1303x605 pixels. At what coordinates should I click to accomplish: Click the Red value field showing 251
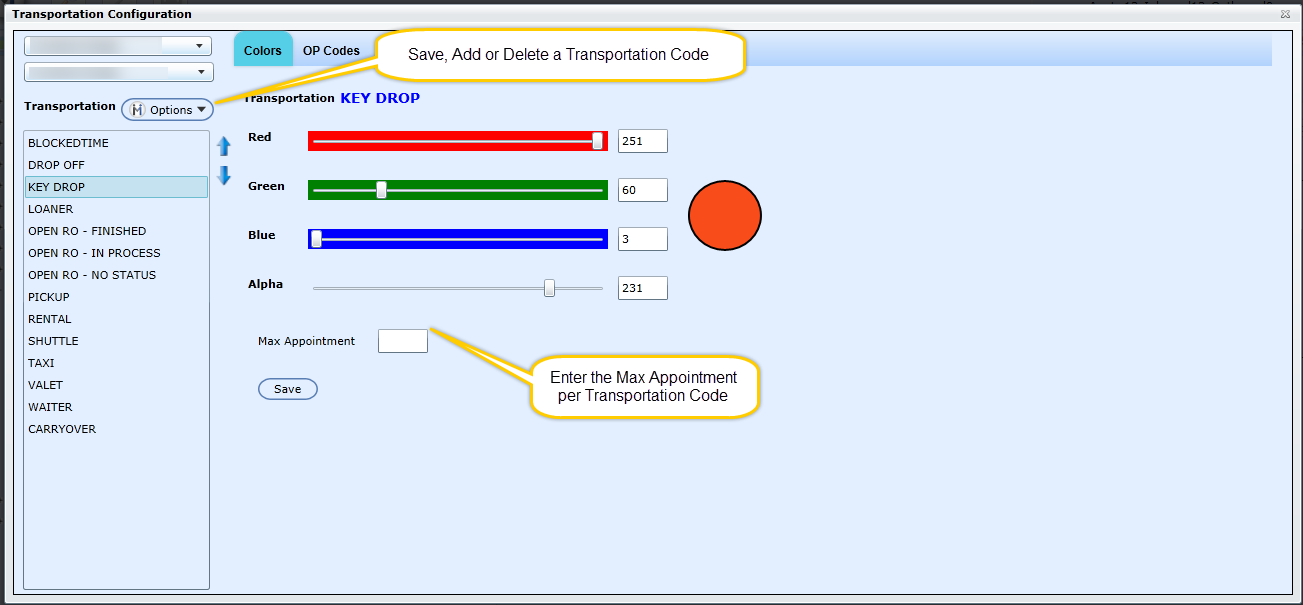pos(642,141)
